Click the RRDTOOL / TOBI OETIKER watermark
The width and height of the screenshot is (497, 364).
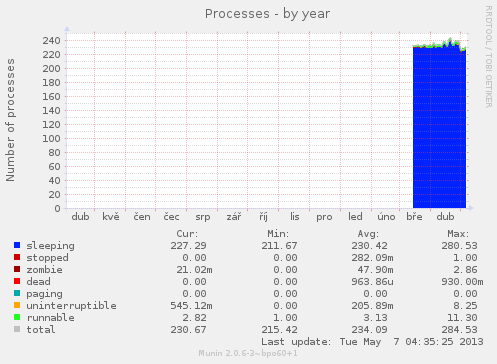point(489,57)
